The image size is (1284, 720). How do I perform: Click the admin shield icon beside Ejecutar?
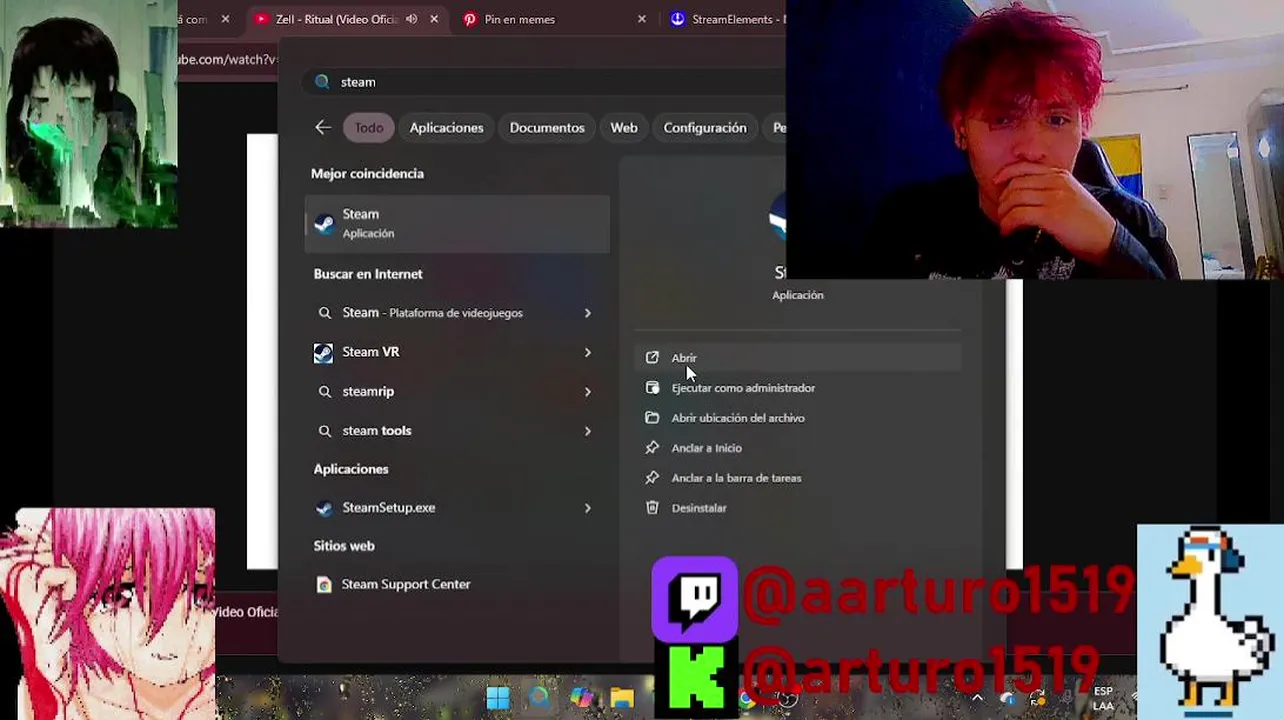[x=652, y=388]
